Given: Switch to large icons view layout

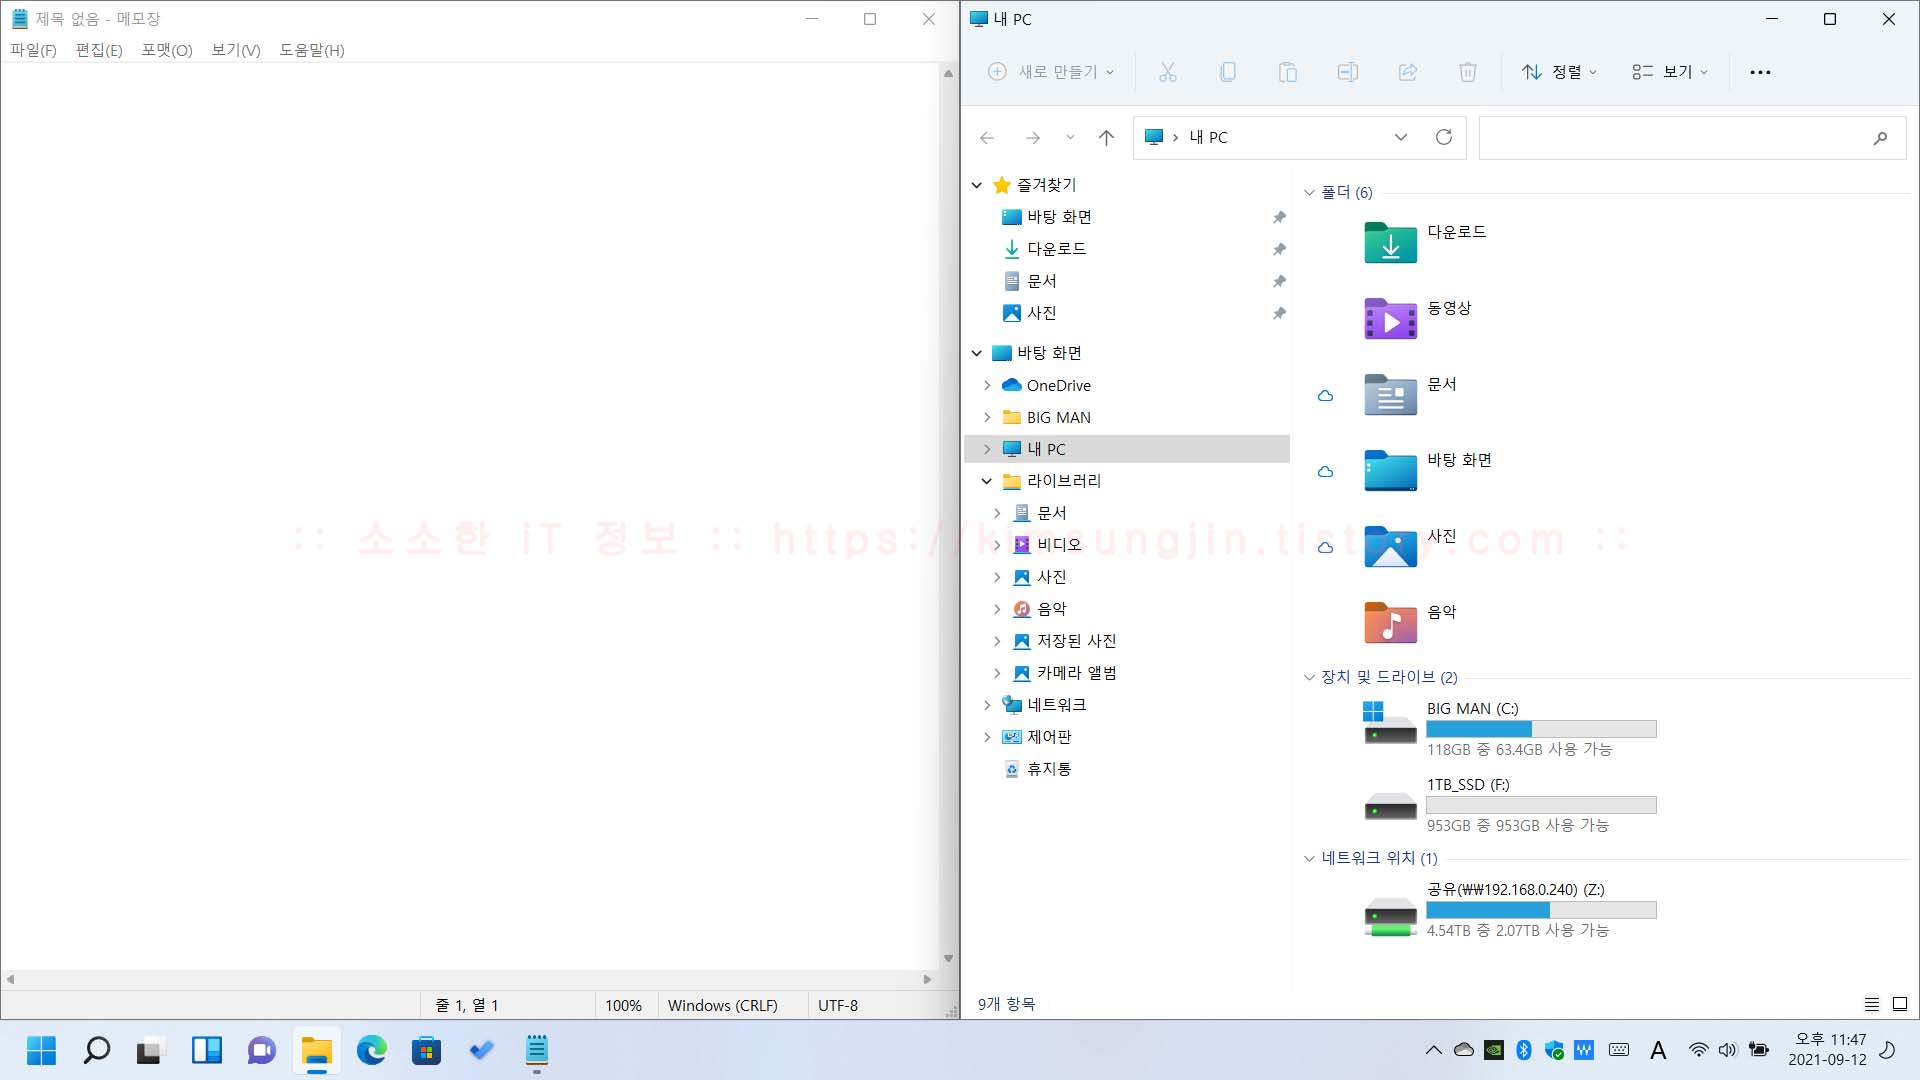Looking at the screenshot, I should 1900,1004.
